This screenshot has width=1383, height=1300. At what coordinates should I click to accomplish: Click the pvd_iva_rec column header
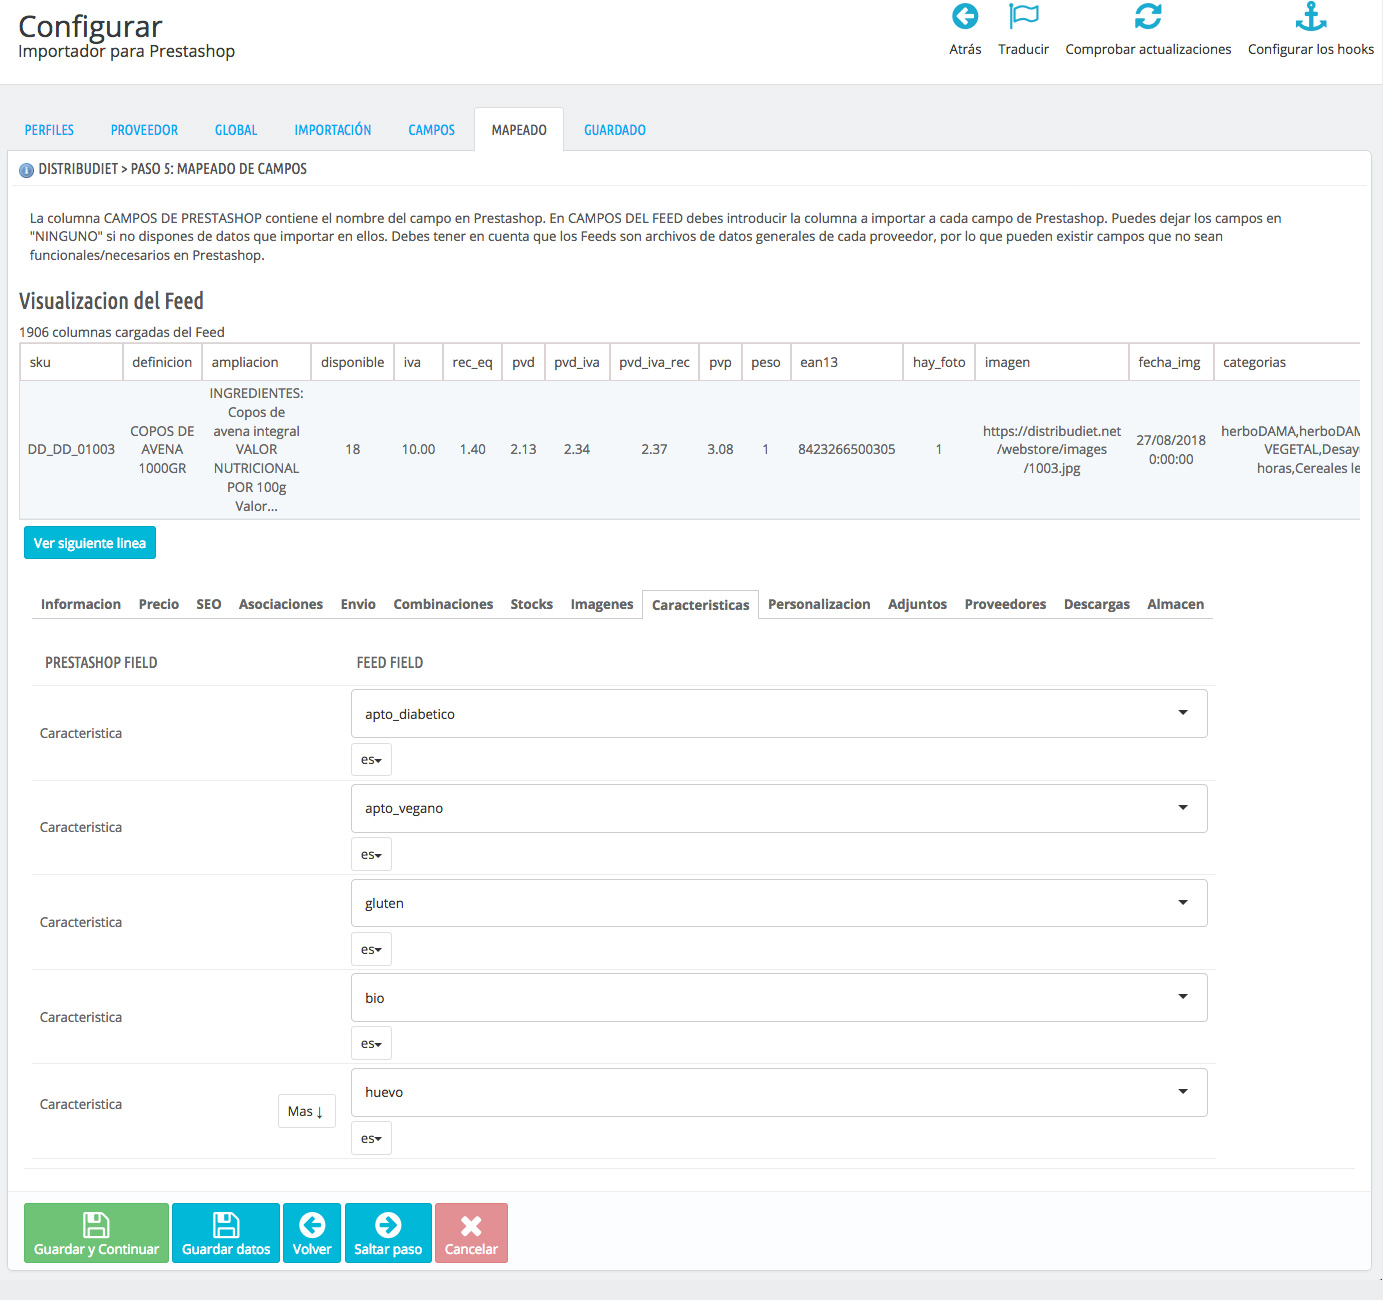(654, 362)
